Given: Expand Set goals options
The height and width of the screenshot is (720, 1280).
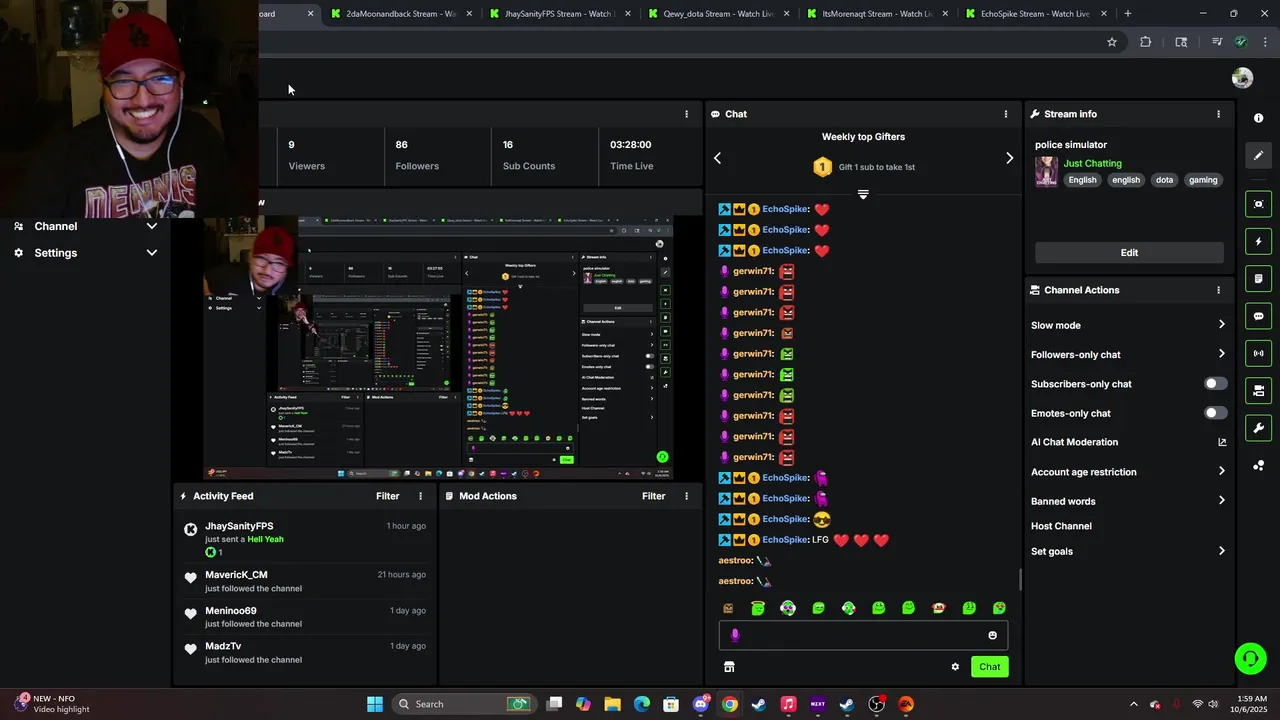Looking at the screenshot, I should pyautogui.click(x=1221, y=551).
